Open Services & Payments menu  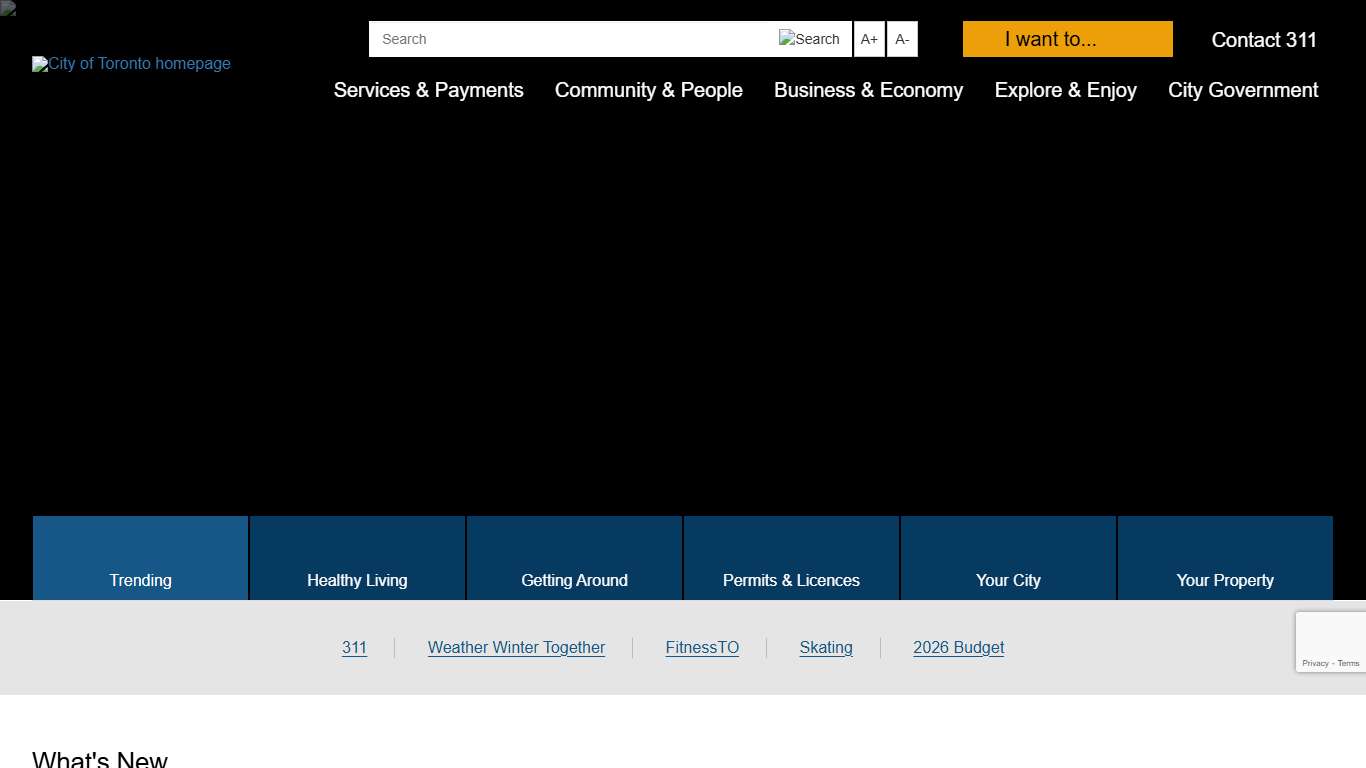coord(428,90)
